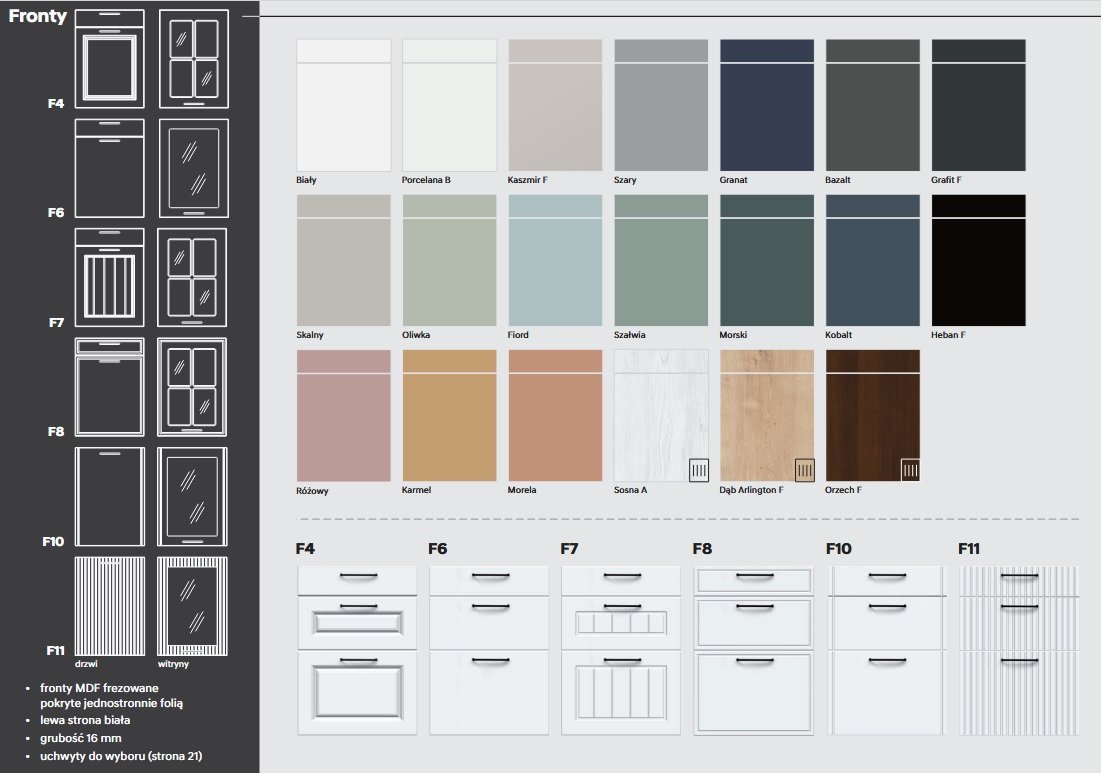Viewport: 1101px width, 773px height.
Task: Click the "uchwyty do wyboru (strona 21)" note
Action: (x=121, y=756)
